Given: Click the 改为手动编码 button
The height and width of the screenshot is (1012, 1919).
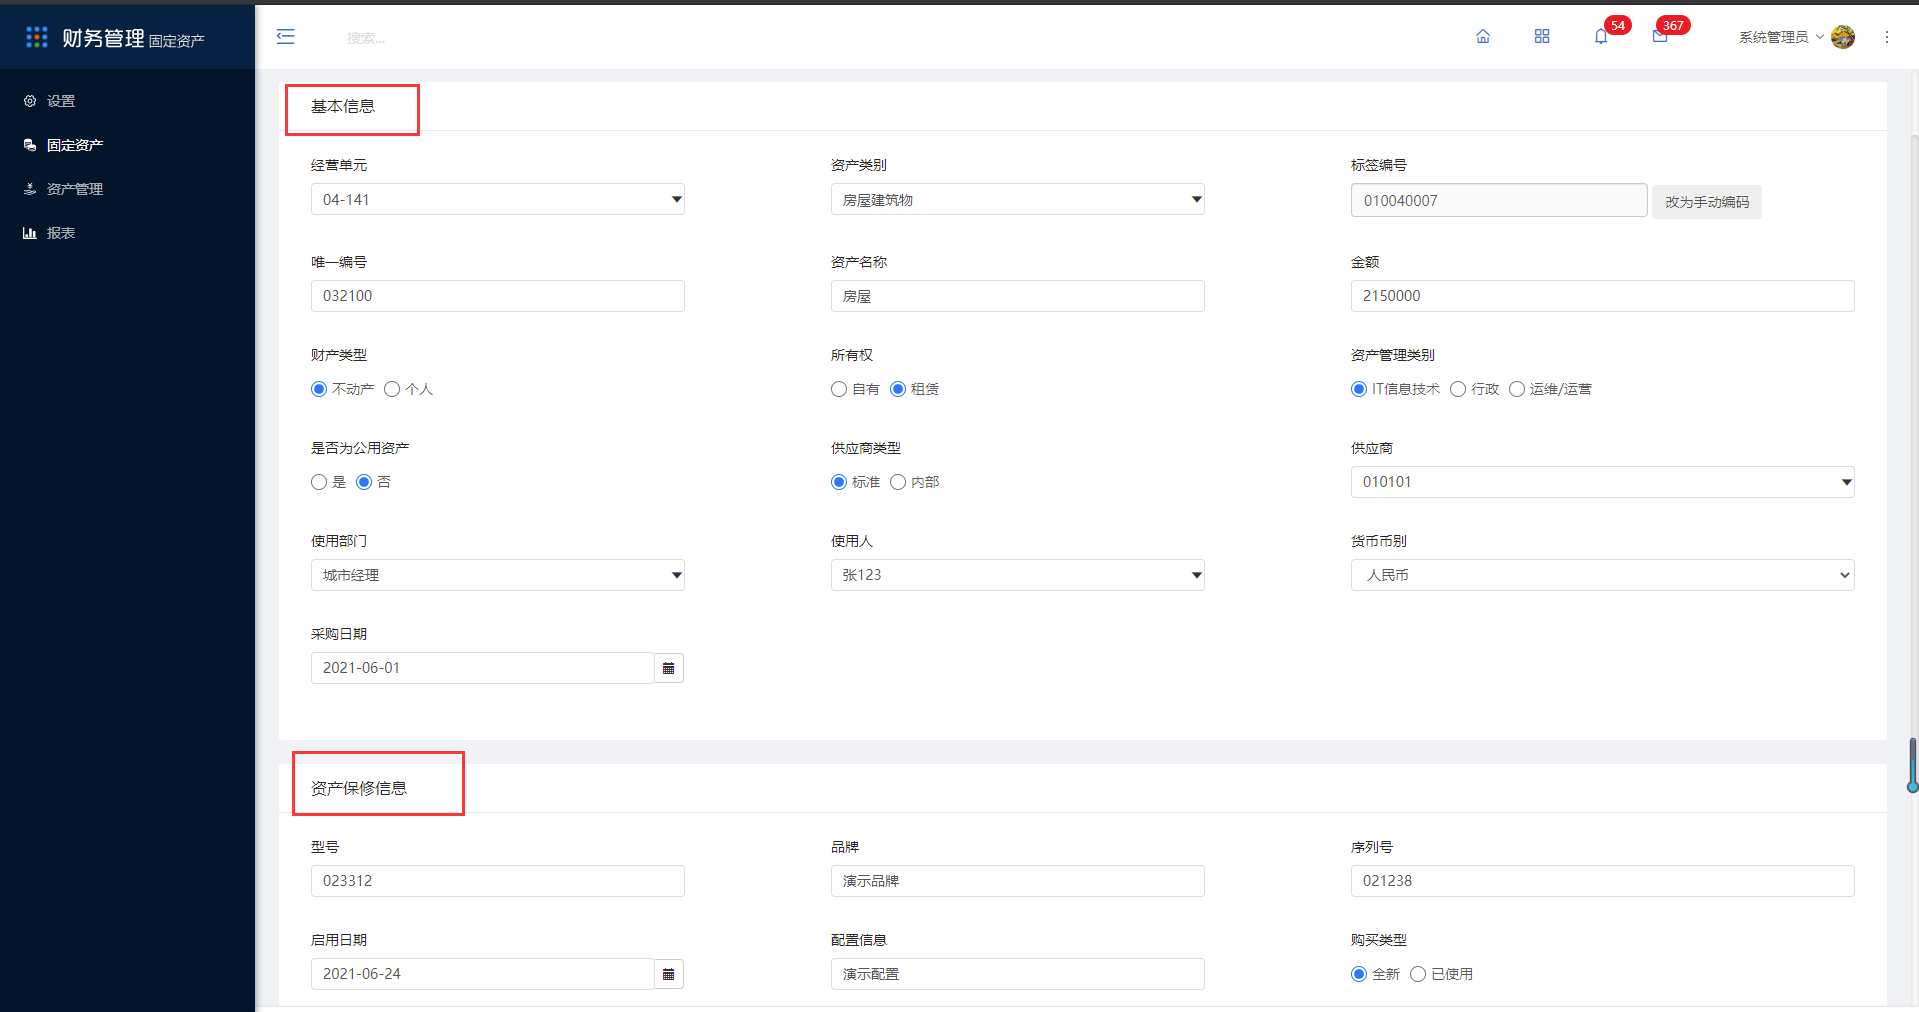Looking at the screenshot, I should [1707, 202].
